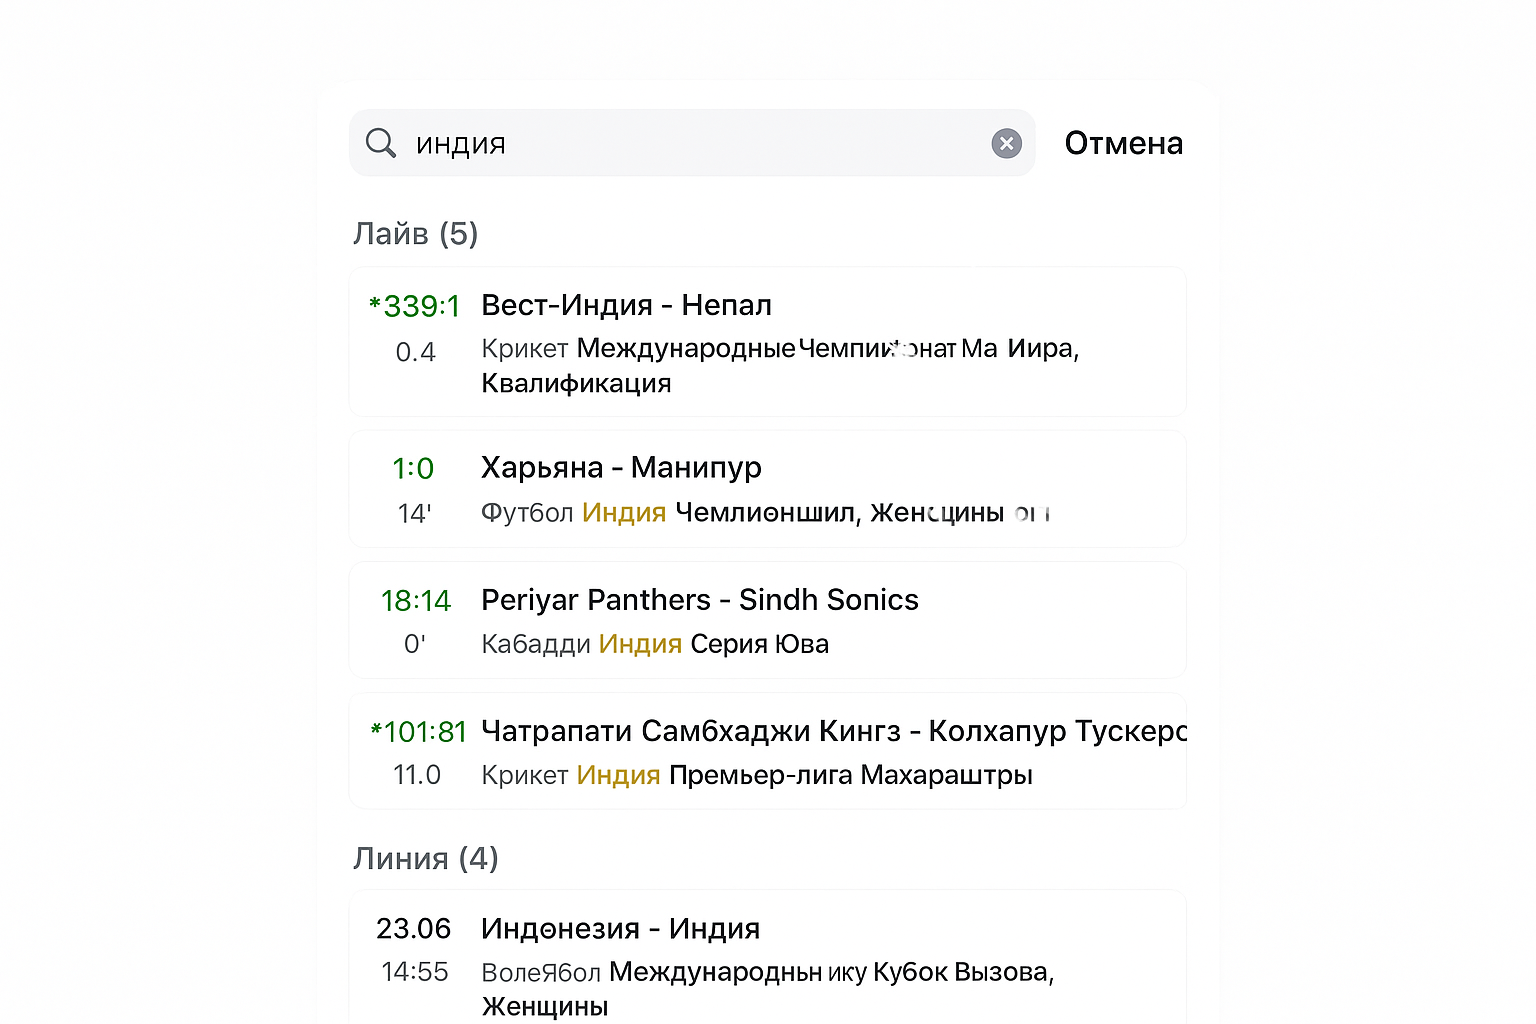This screenshot has height=1024, width=1536.
Task: Click highlighted Индия in the Футбол row
Action: coord(624,513)
